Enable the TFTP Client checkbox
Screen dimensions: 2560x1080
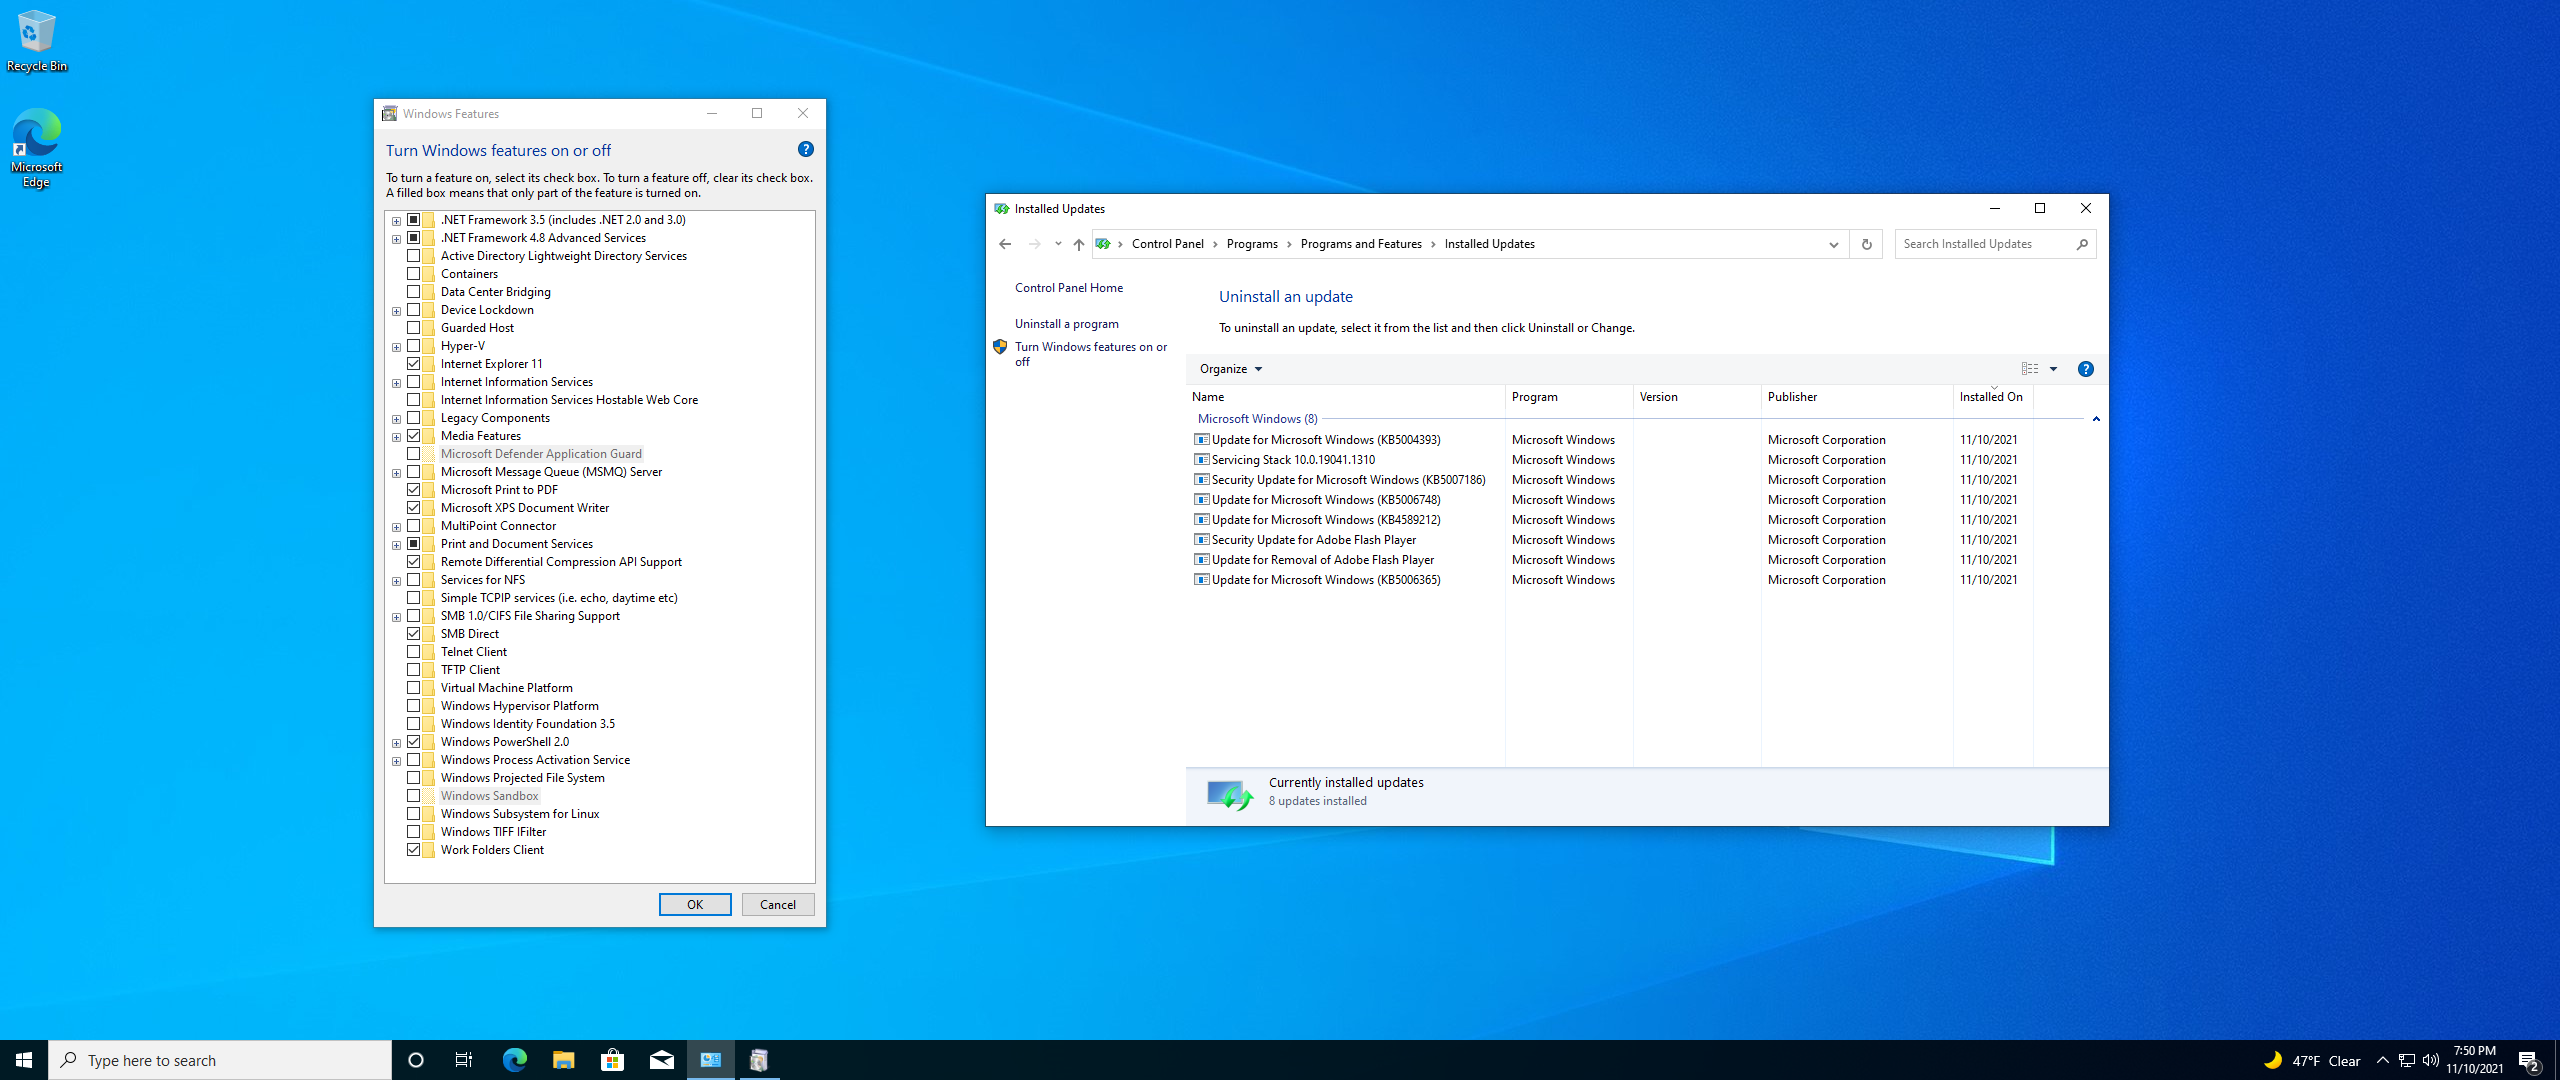tap(413, 670)
